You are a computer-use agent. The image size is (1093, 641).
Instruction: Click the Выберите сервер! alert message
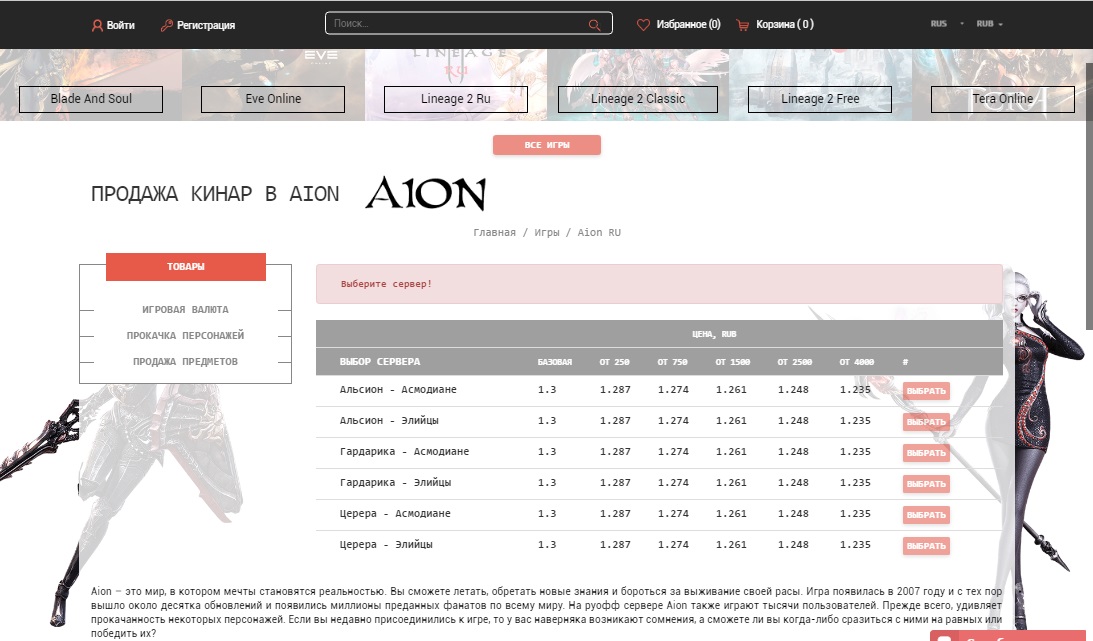point(659,284)
